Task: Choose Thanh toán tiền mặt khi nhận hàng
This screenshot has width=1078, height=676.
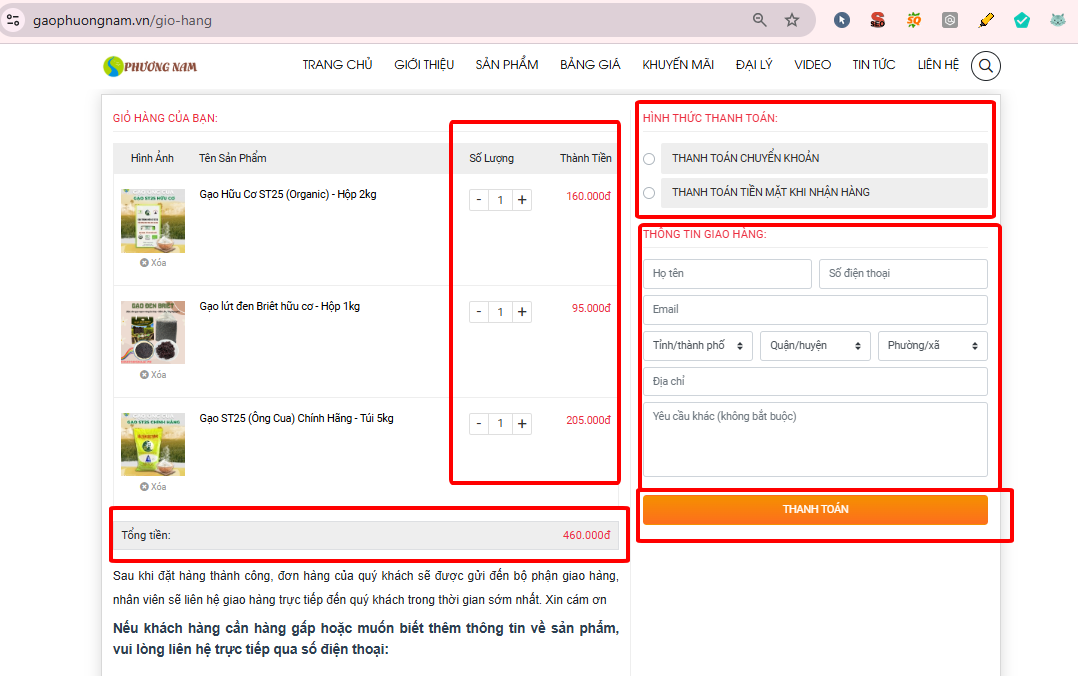Action: click(x=649, y=193)
